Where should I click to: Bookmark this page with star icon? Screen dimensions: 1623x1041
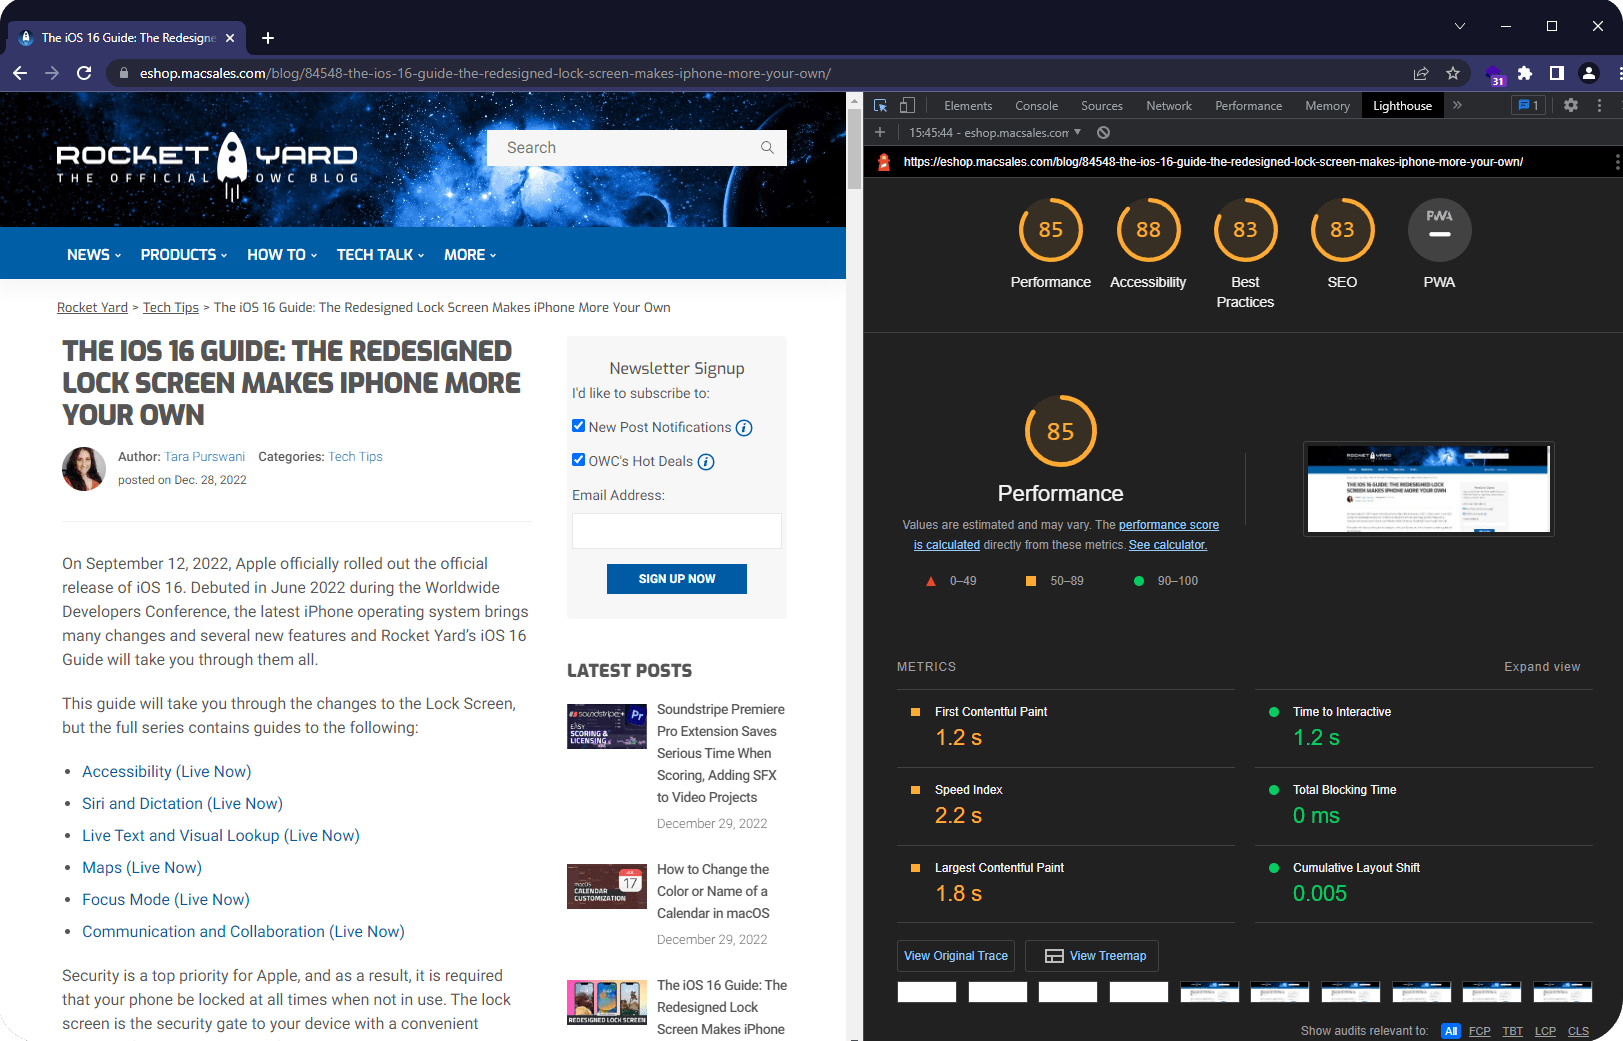pos(1453,73)
